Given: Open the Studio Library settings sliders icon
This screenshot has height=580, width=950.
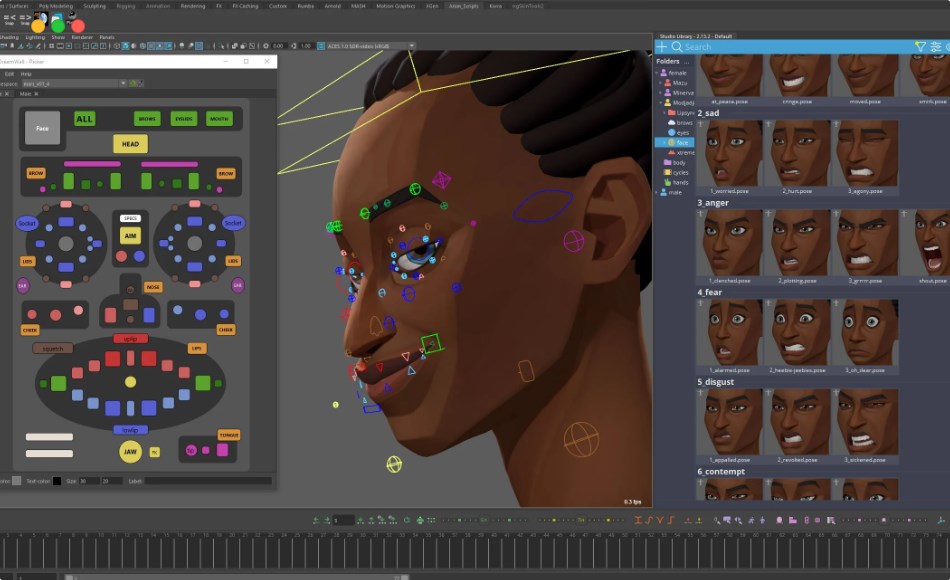Looking at the screenshot, I should coord(936,46).
